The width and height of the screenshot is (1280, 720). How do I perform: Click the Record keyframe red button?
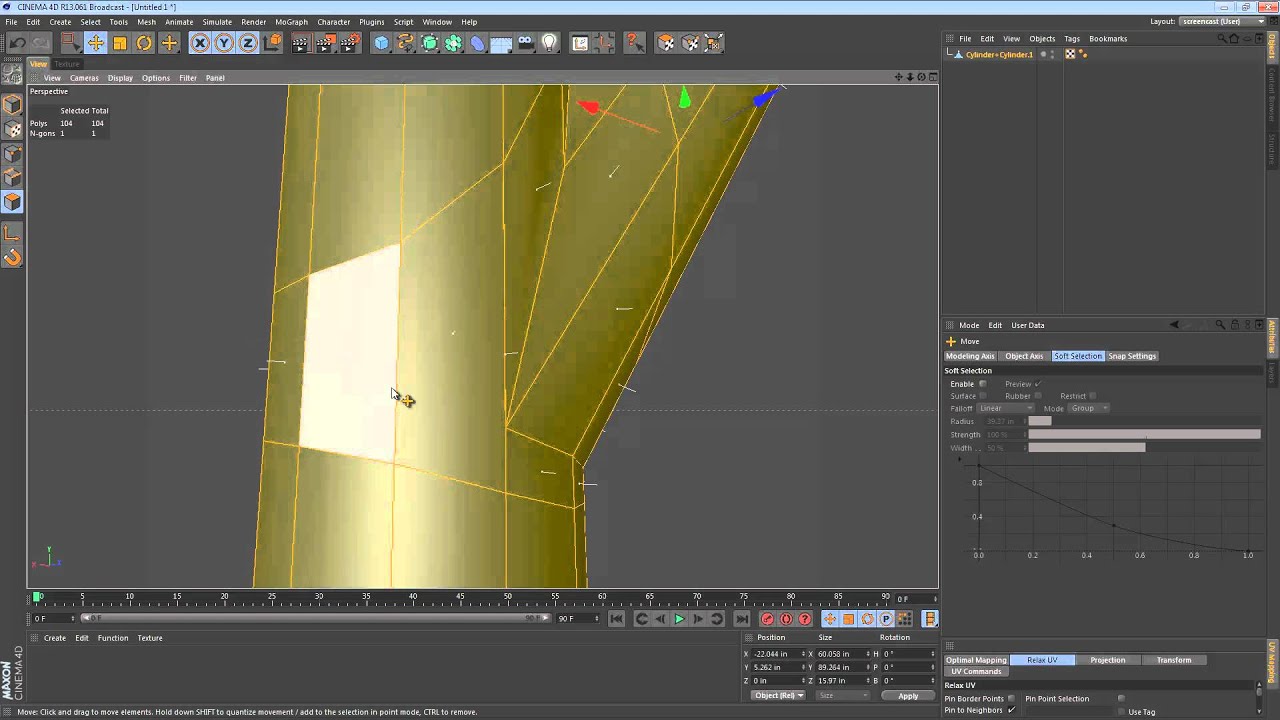767,619
